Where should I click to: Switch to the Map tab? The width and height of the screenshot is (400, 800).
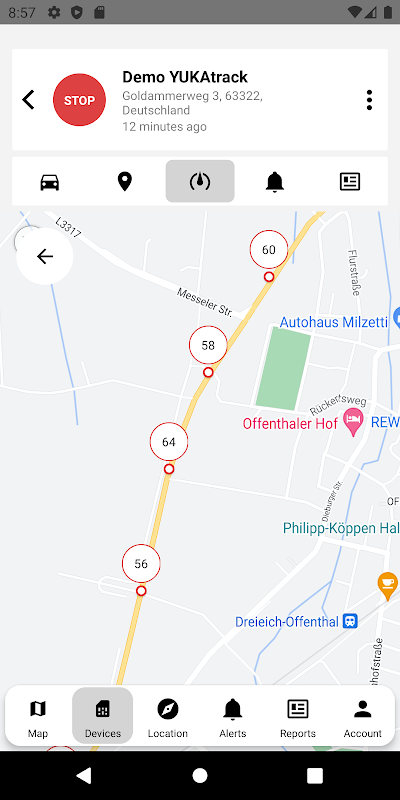click(38, 719)
